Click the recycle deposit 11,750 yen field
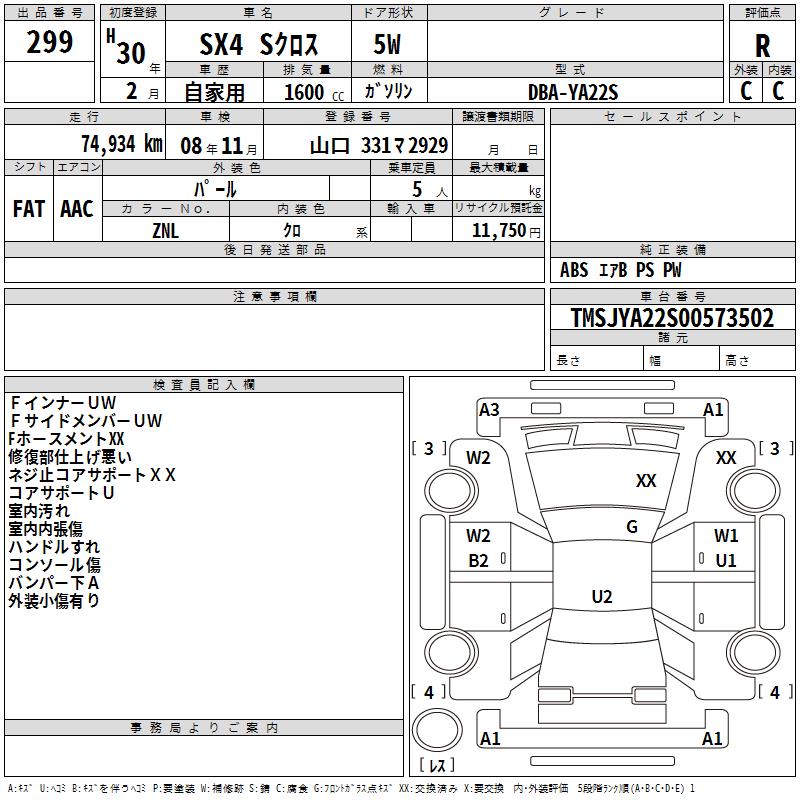 pos(498,230)
